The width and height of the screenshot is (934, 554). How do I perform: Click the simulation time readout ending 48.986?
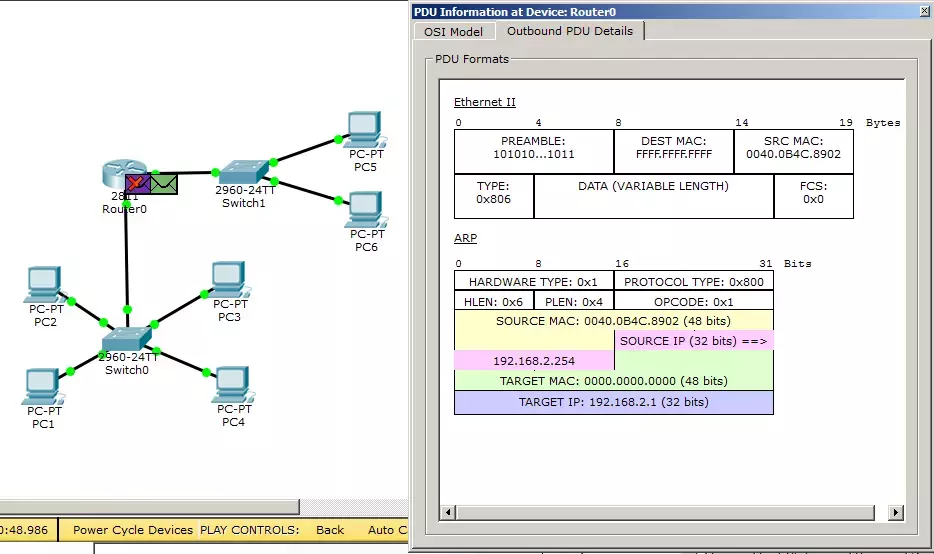[x=24, y=530]
